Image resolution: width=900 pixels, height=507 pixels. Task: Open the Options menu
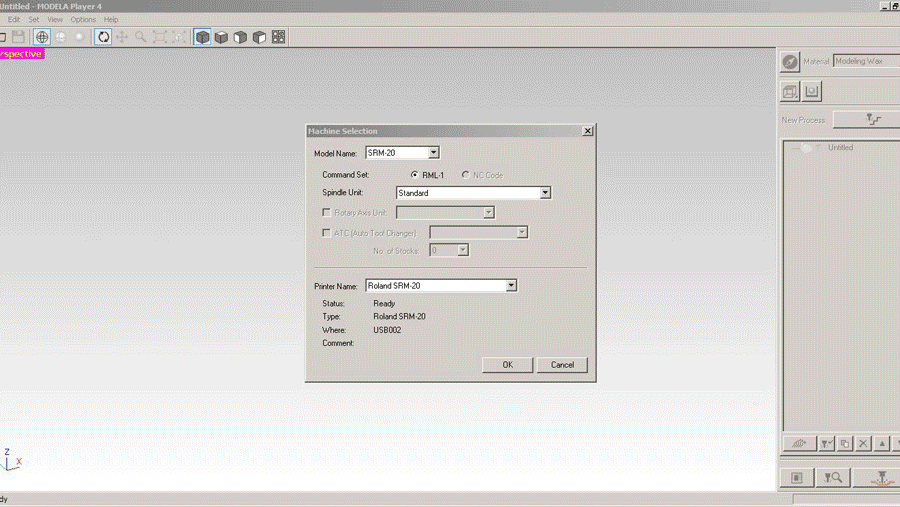[x=83, y=20]
